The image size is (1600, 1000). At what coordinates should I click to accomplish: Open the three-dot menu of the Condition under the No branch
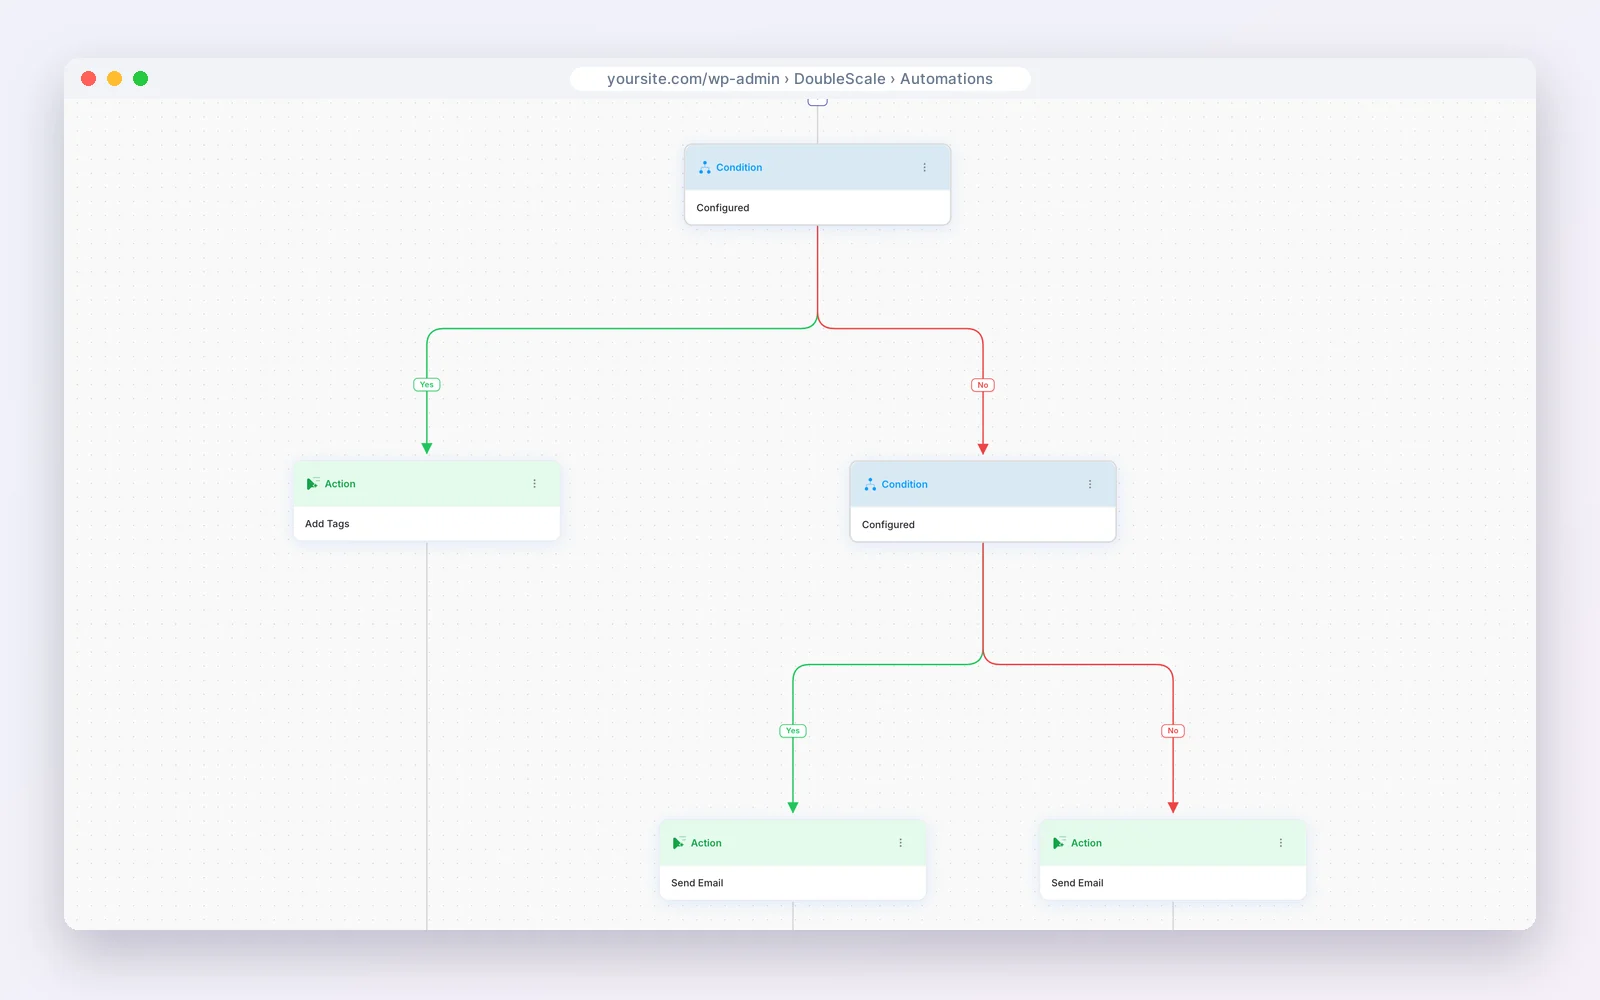[x=1090, y=484]
